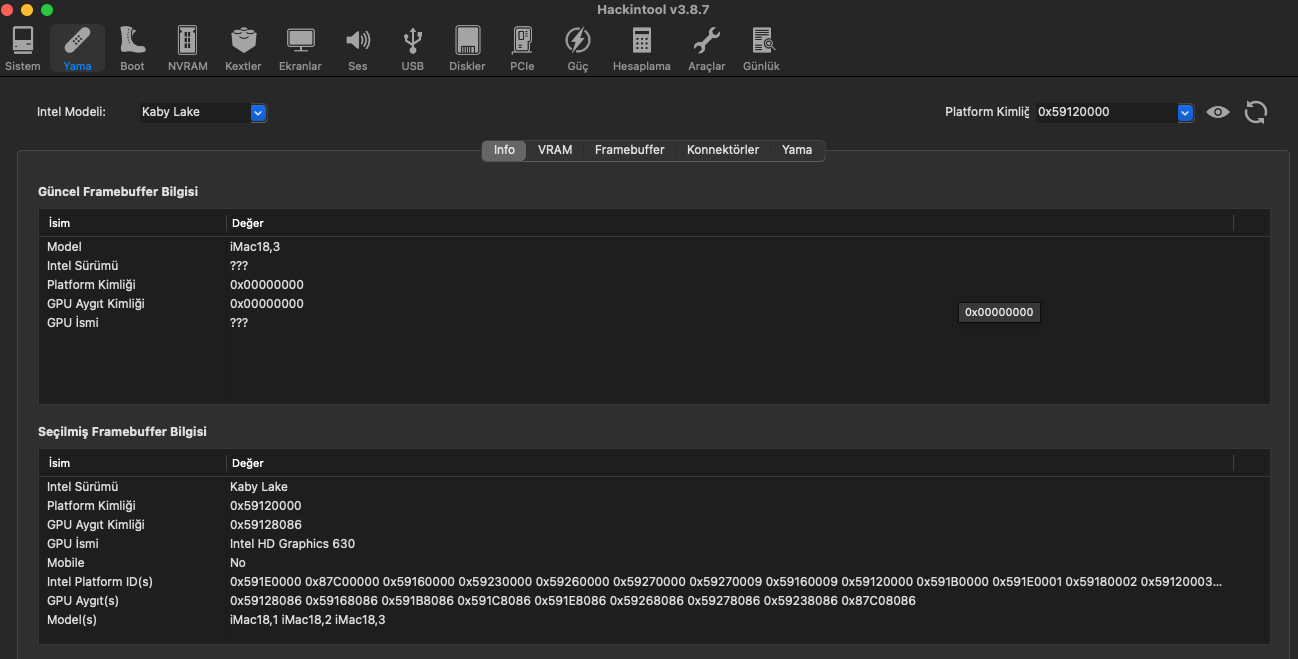Select the GPU Aygıt(s) row

coord(654,600)
